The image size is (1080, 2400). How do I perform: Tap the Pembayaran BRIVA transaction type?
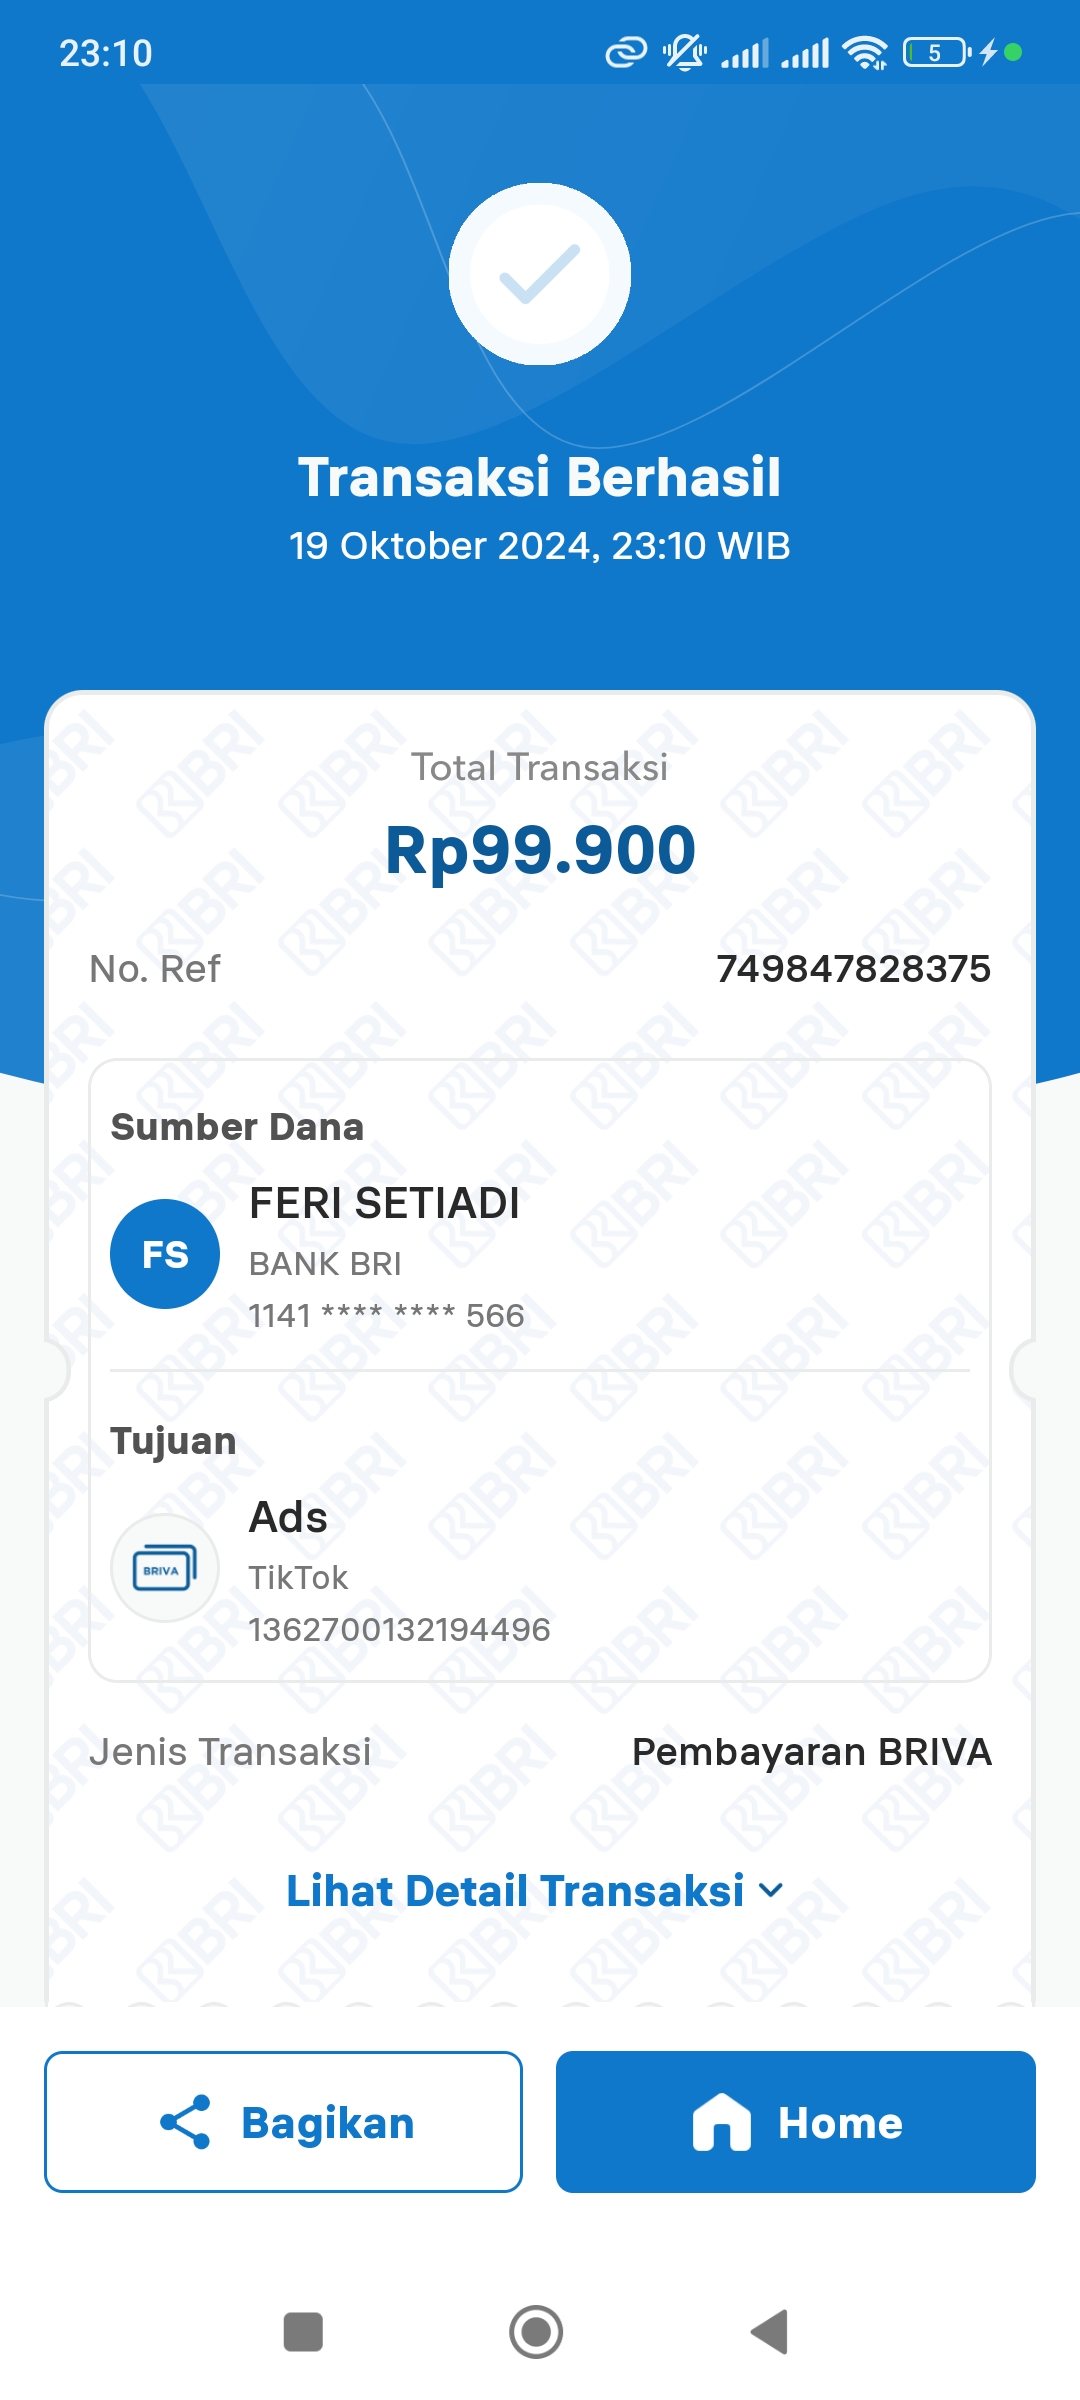pyautogui.click(x=811, y=1752)
